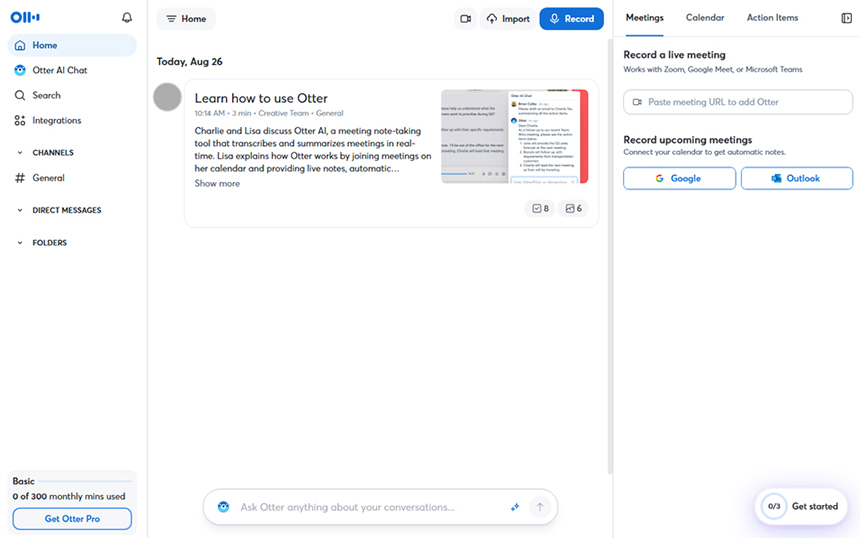Go to Home in sidebar
This screenshot has height=538, width=860.
click(x=72, y=45)
